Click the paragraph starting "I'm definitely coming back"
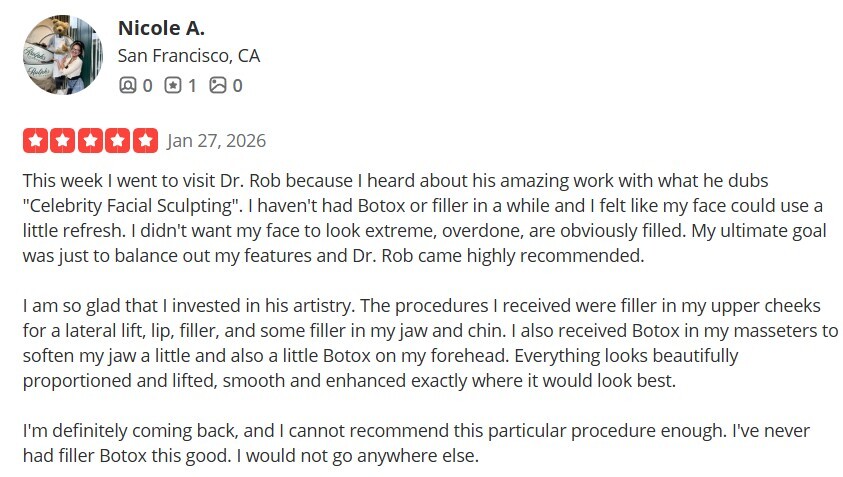843x477 pixels. coord(420,443)
